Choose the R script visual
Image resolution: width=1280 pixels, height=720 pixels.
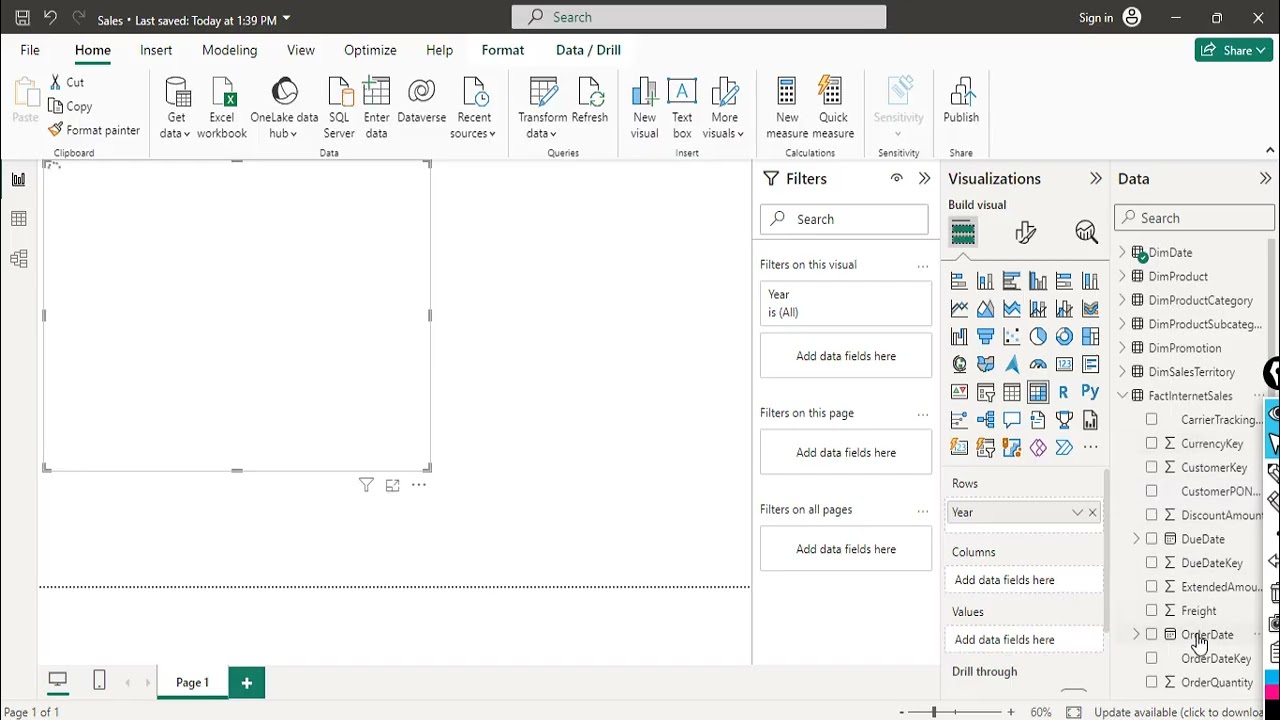pos(1064,392)
